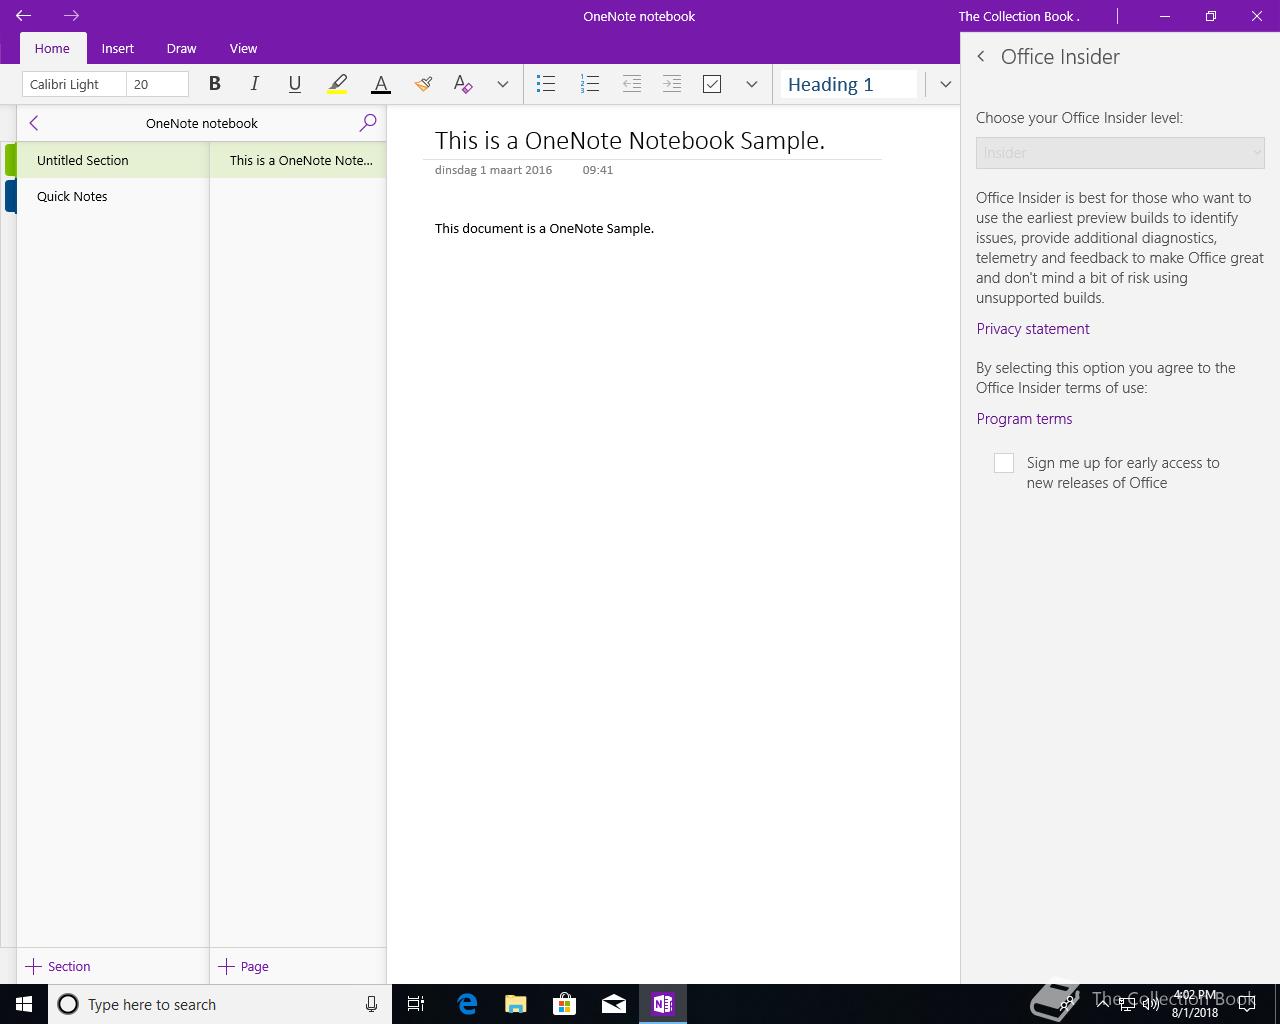Go forward with the title bar arrow

pos(71,16)
